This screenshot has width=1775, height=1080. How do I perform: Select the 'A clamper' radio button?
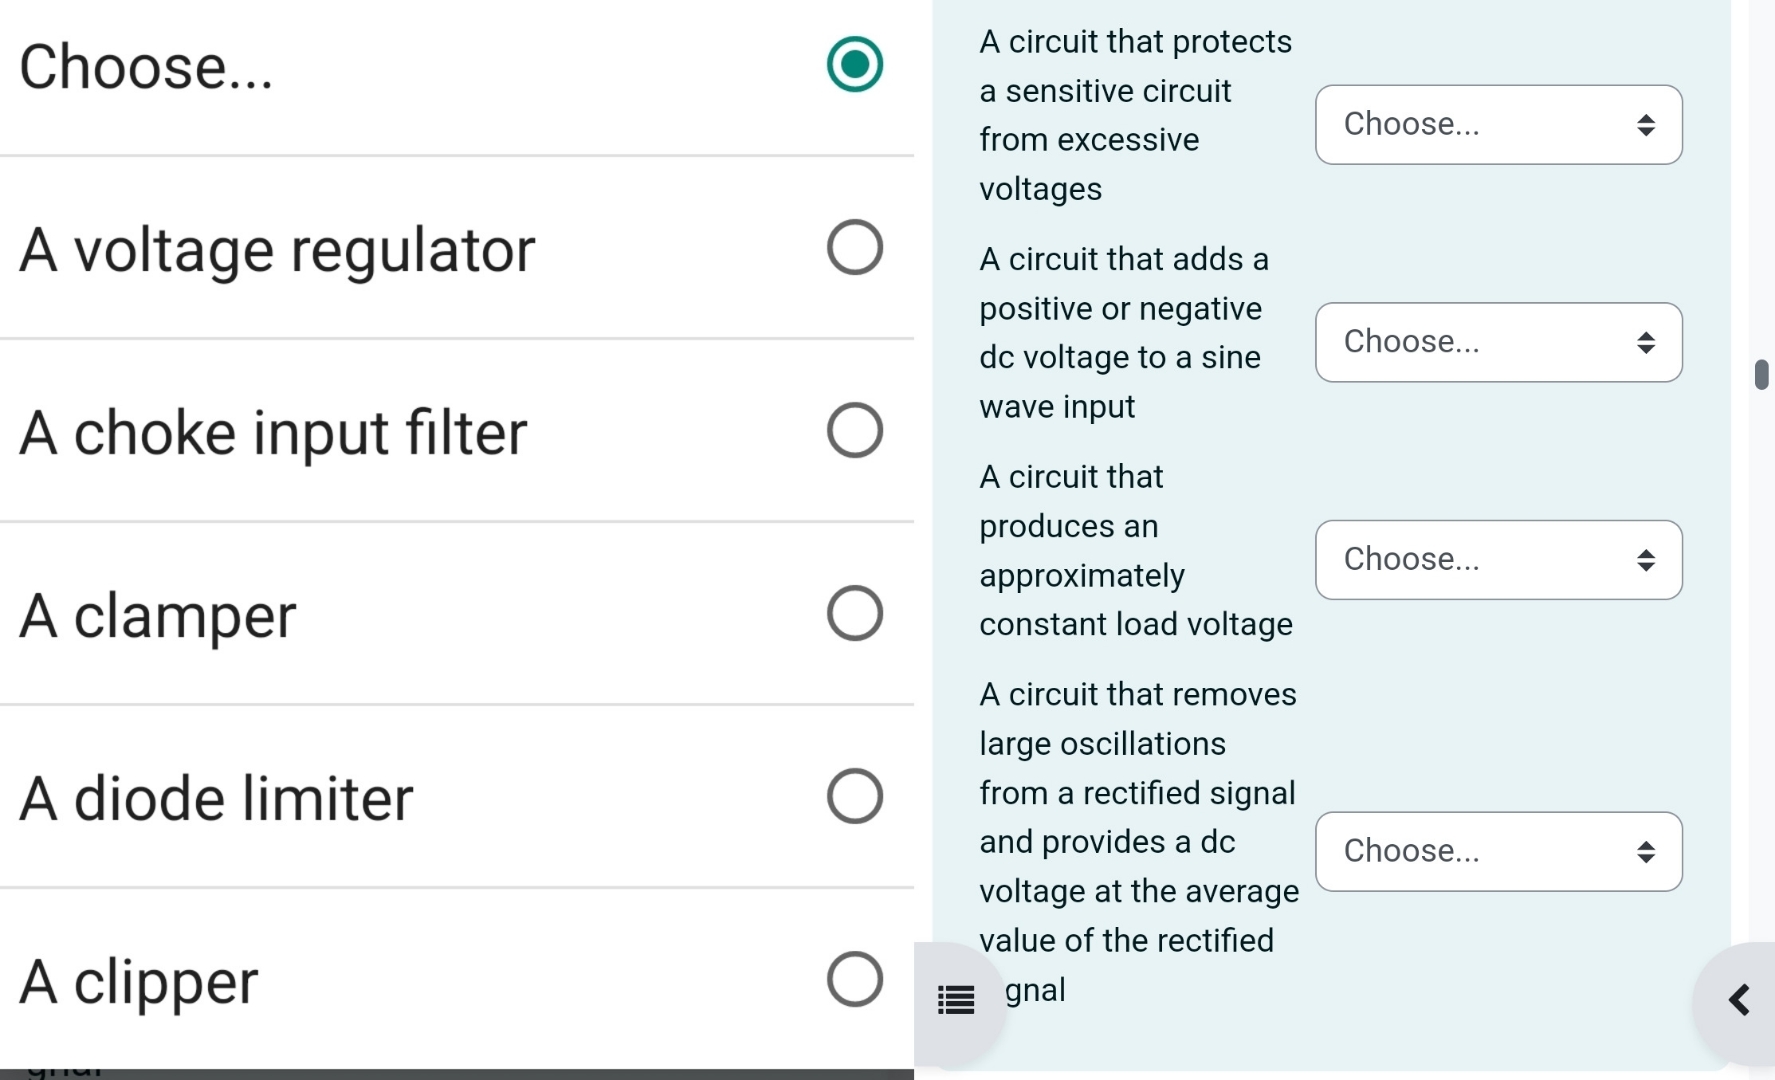pos(853,613)
